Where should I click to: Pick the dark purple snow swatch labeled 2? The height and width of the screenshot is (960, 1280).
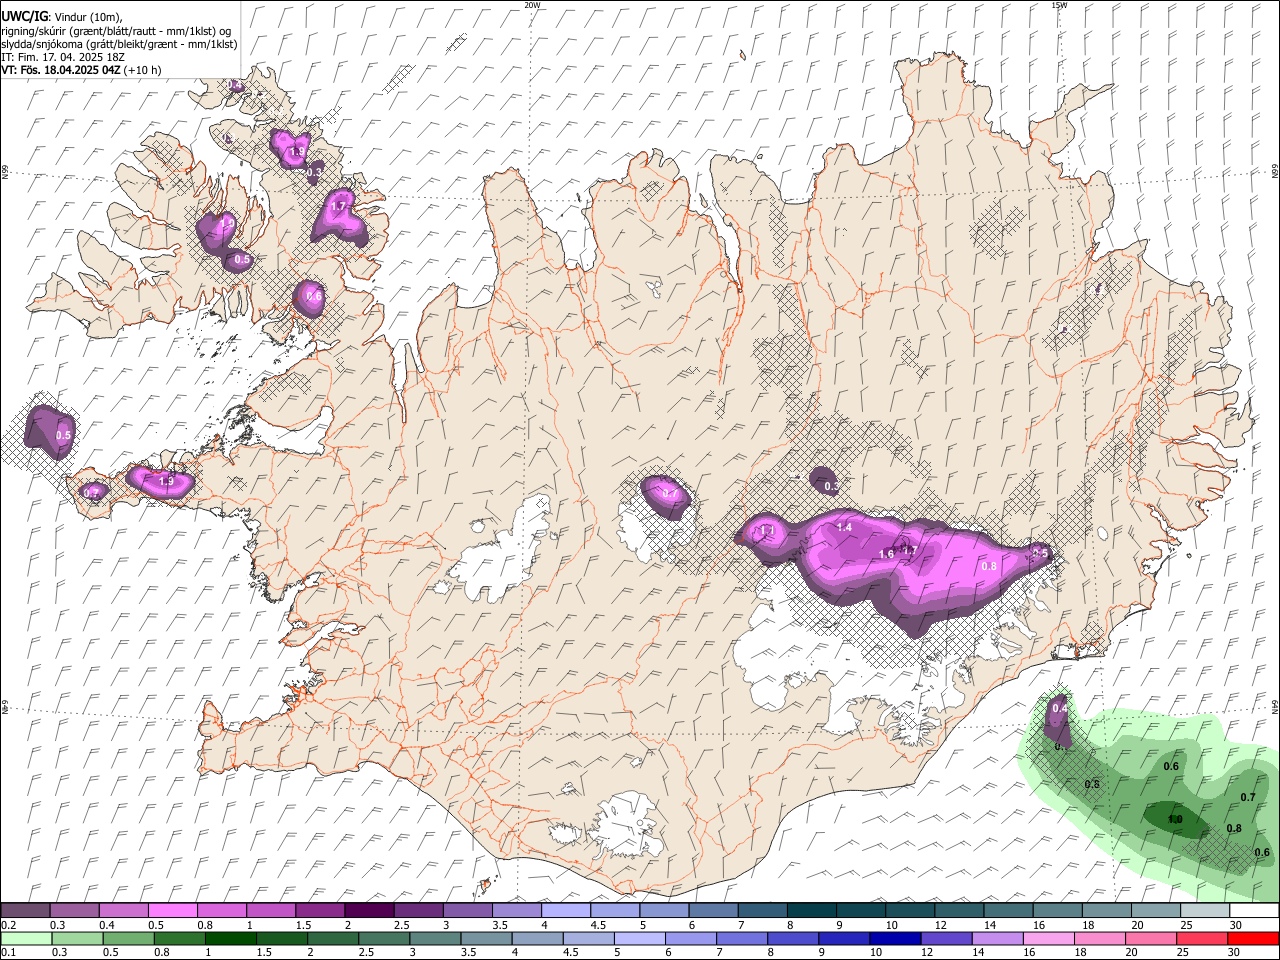coord(368,911)
